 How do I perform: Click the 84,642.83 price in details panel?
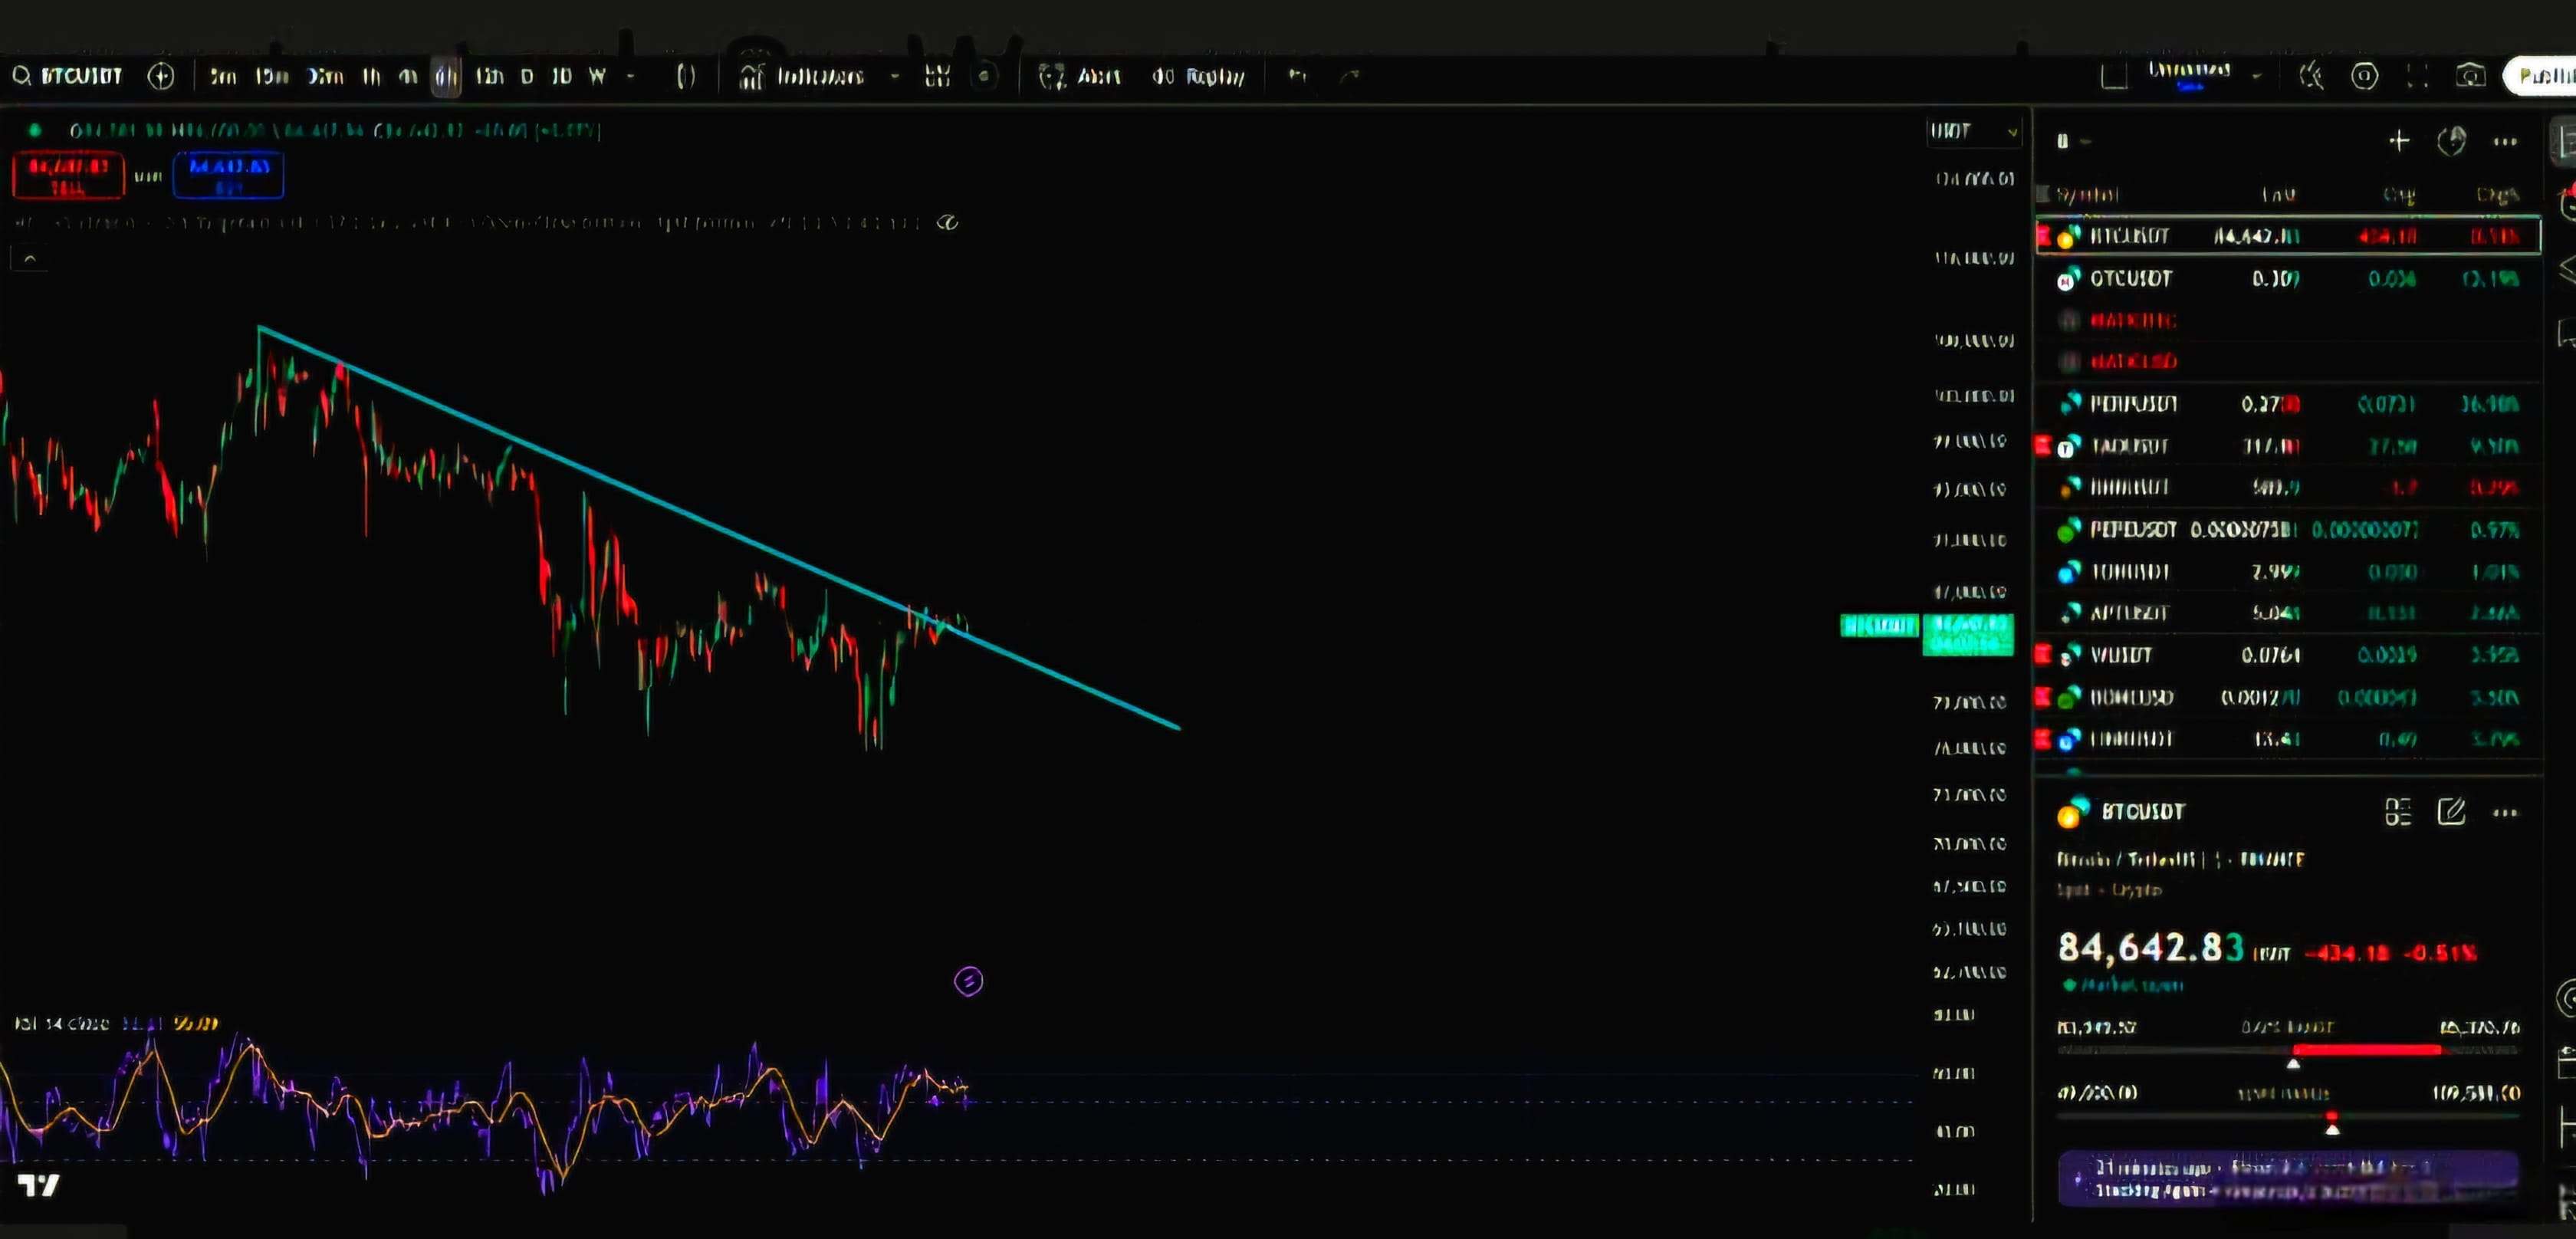pyautogui.click(x=2151, y=947)
